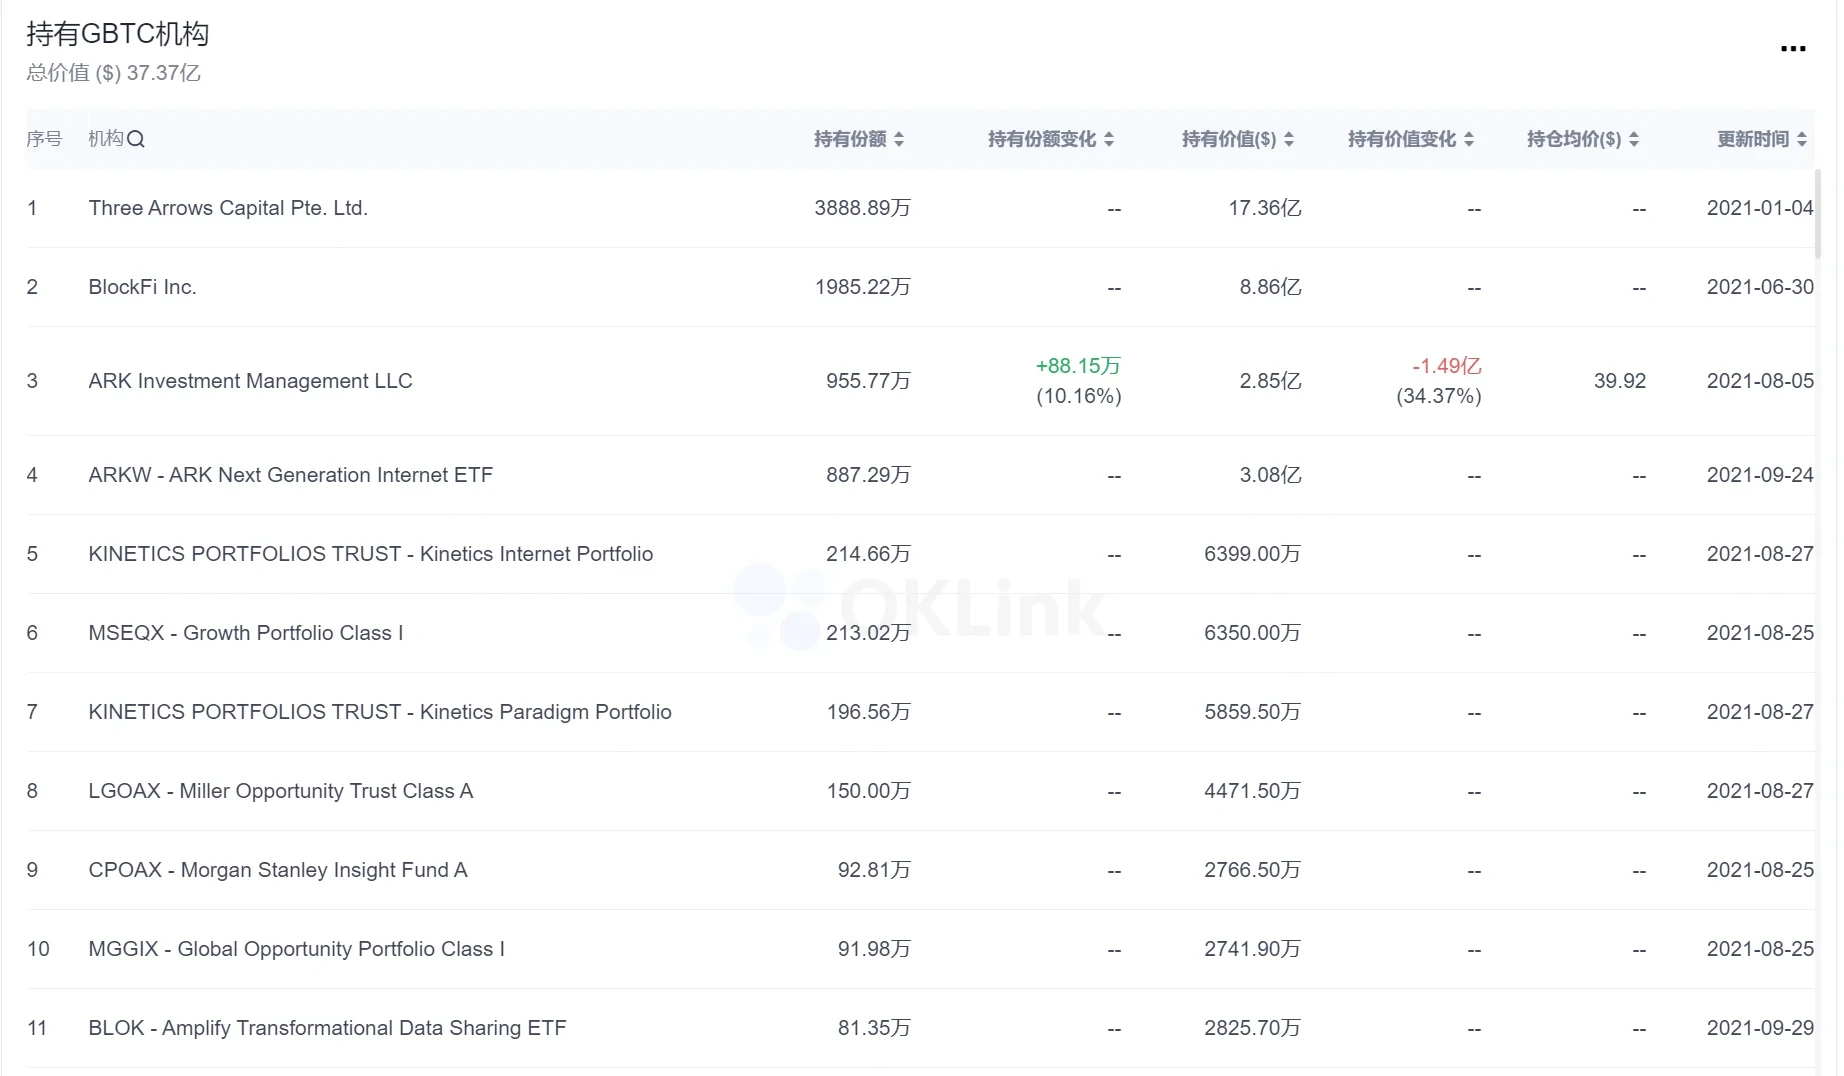Select CPOAX - Morgan Stanley Insight Fund A

[x=277, y=870]
